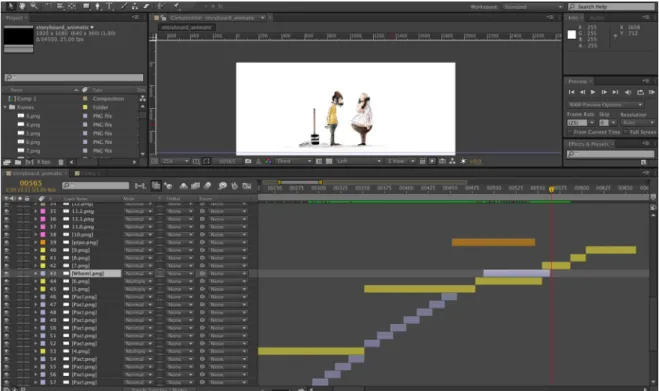Screen dimensions: 659x391
Task: Select the Info panel tab
Action: (x=574, y=18)
